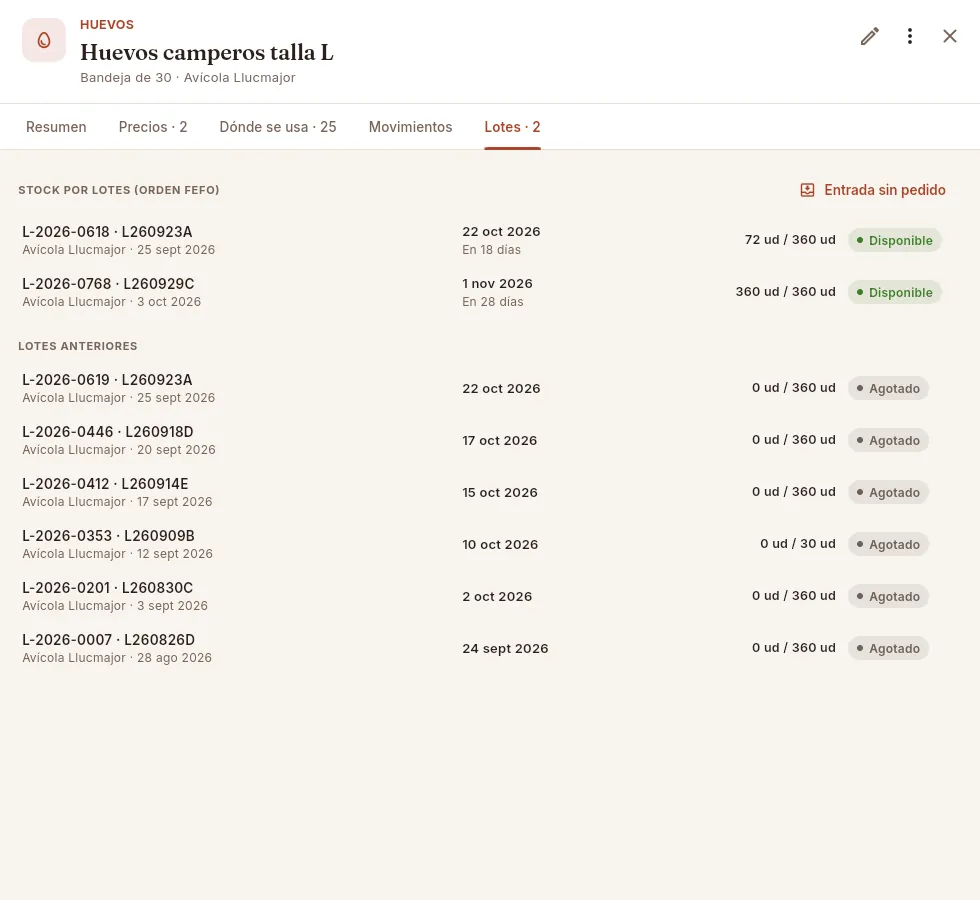Viewport: 980px width, 900px height.
Task: Open the Precios · 2 tab
Action: pyautogui.click(x=153, y=127)
